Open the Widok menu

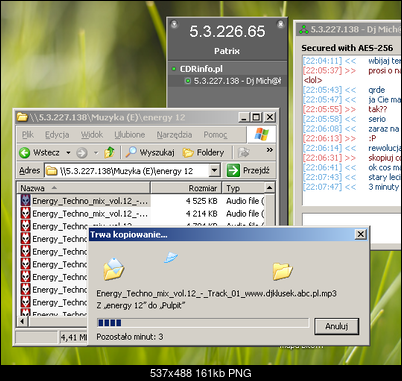92,135
